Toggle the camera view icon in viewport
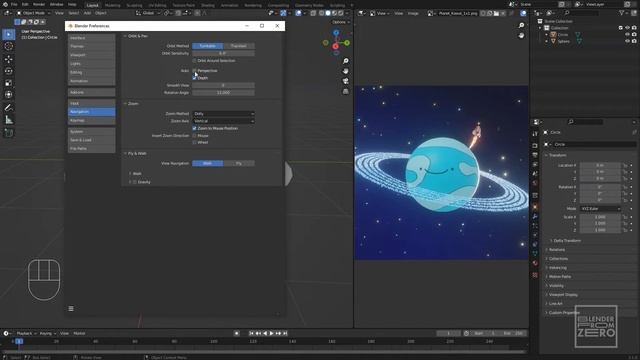This screenshot has width=640, height=360. [346, 81]
